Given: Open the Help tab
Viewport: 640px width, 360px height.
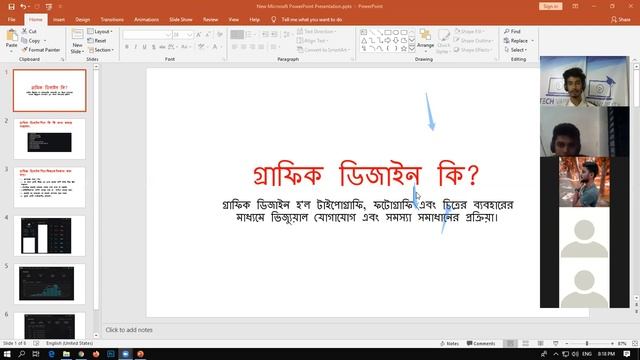Looking at the screenshot, I should coord(254,20).
